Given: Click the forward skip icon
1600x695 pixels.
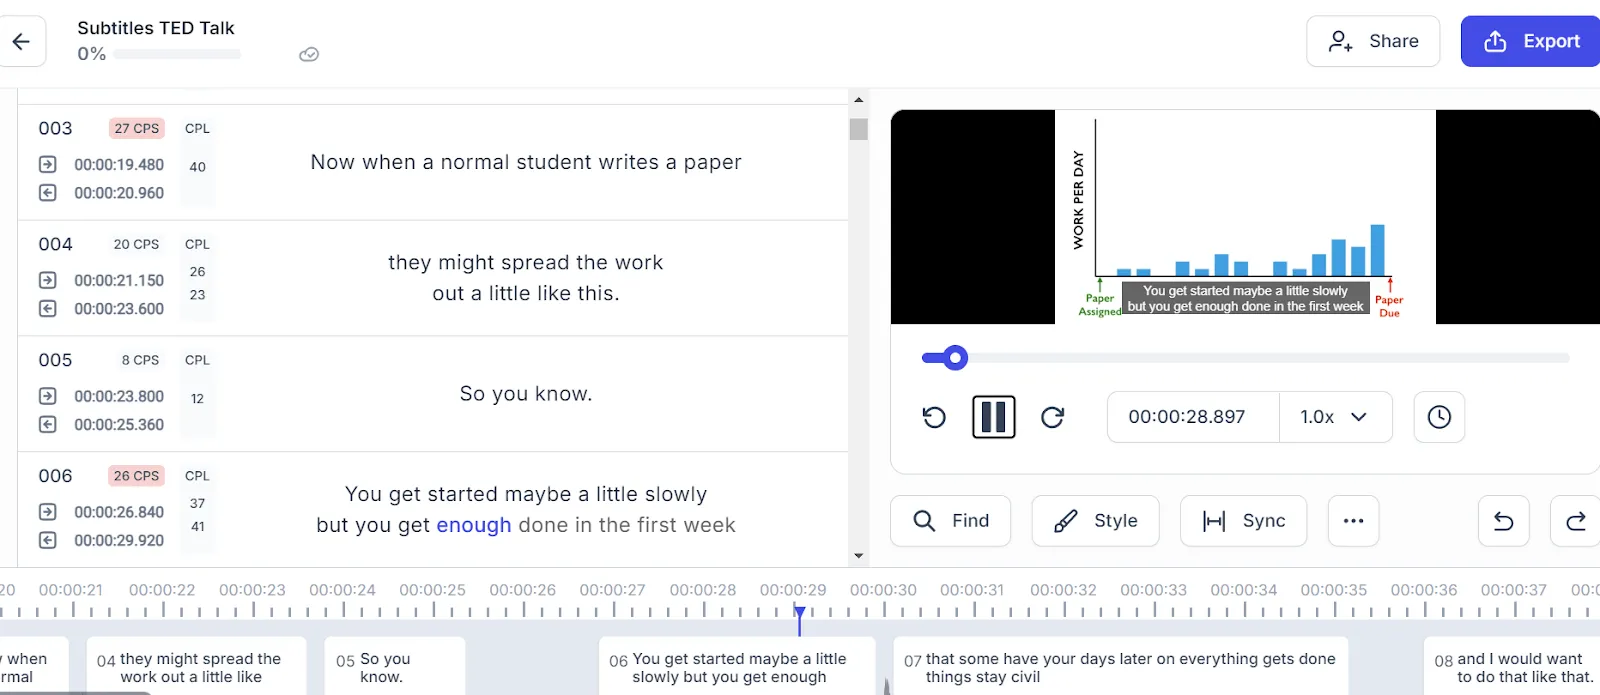Looking at the screenshot, I should [x=1053, y=417].
